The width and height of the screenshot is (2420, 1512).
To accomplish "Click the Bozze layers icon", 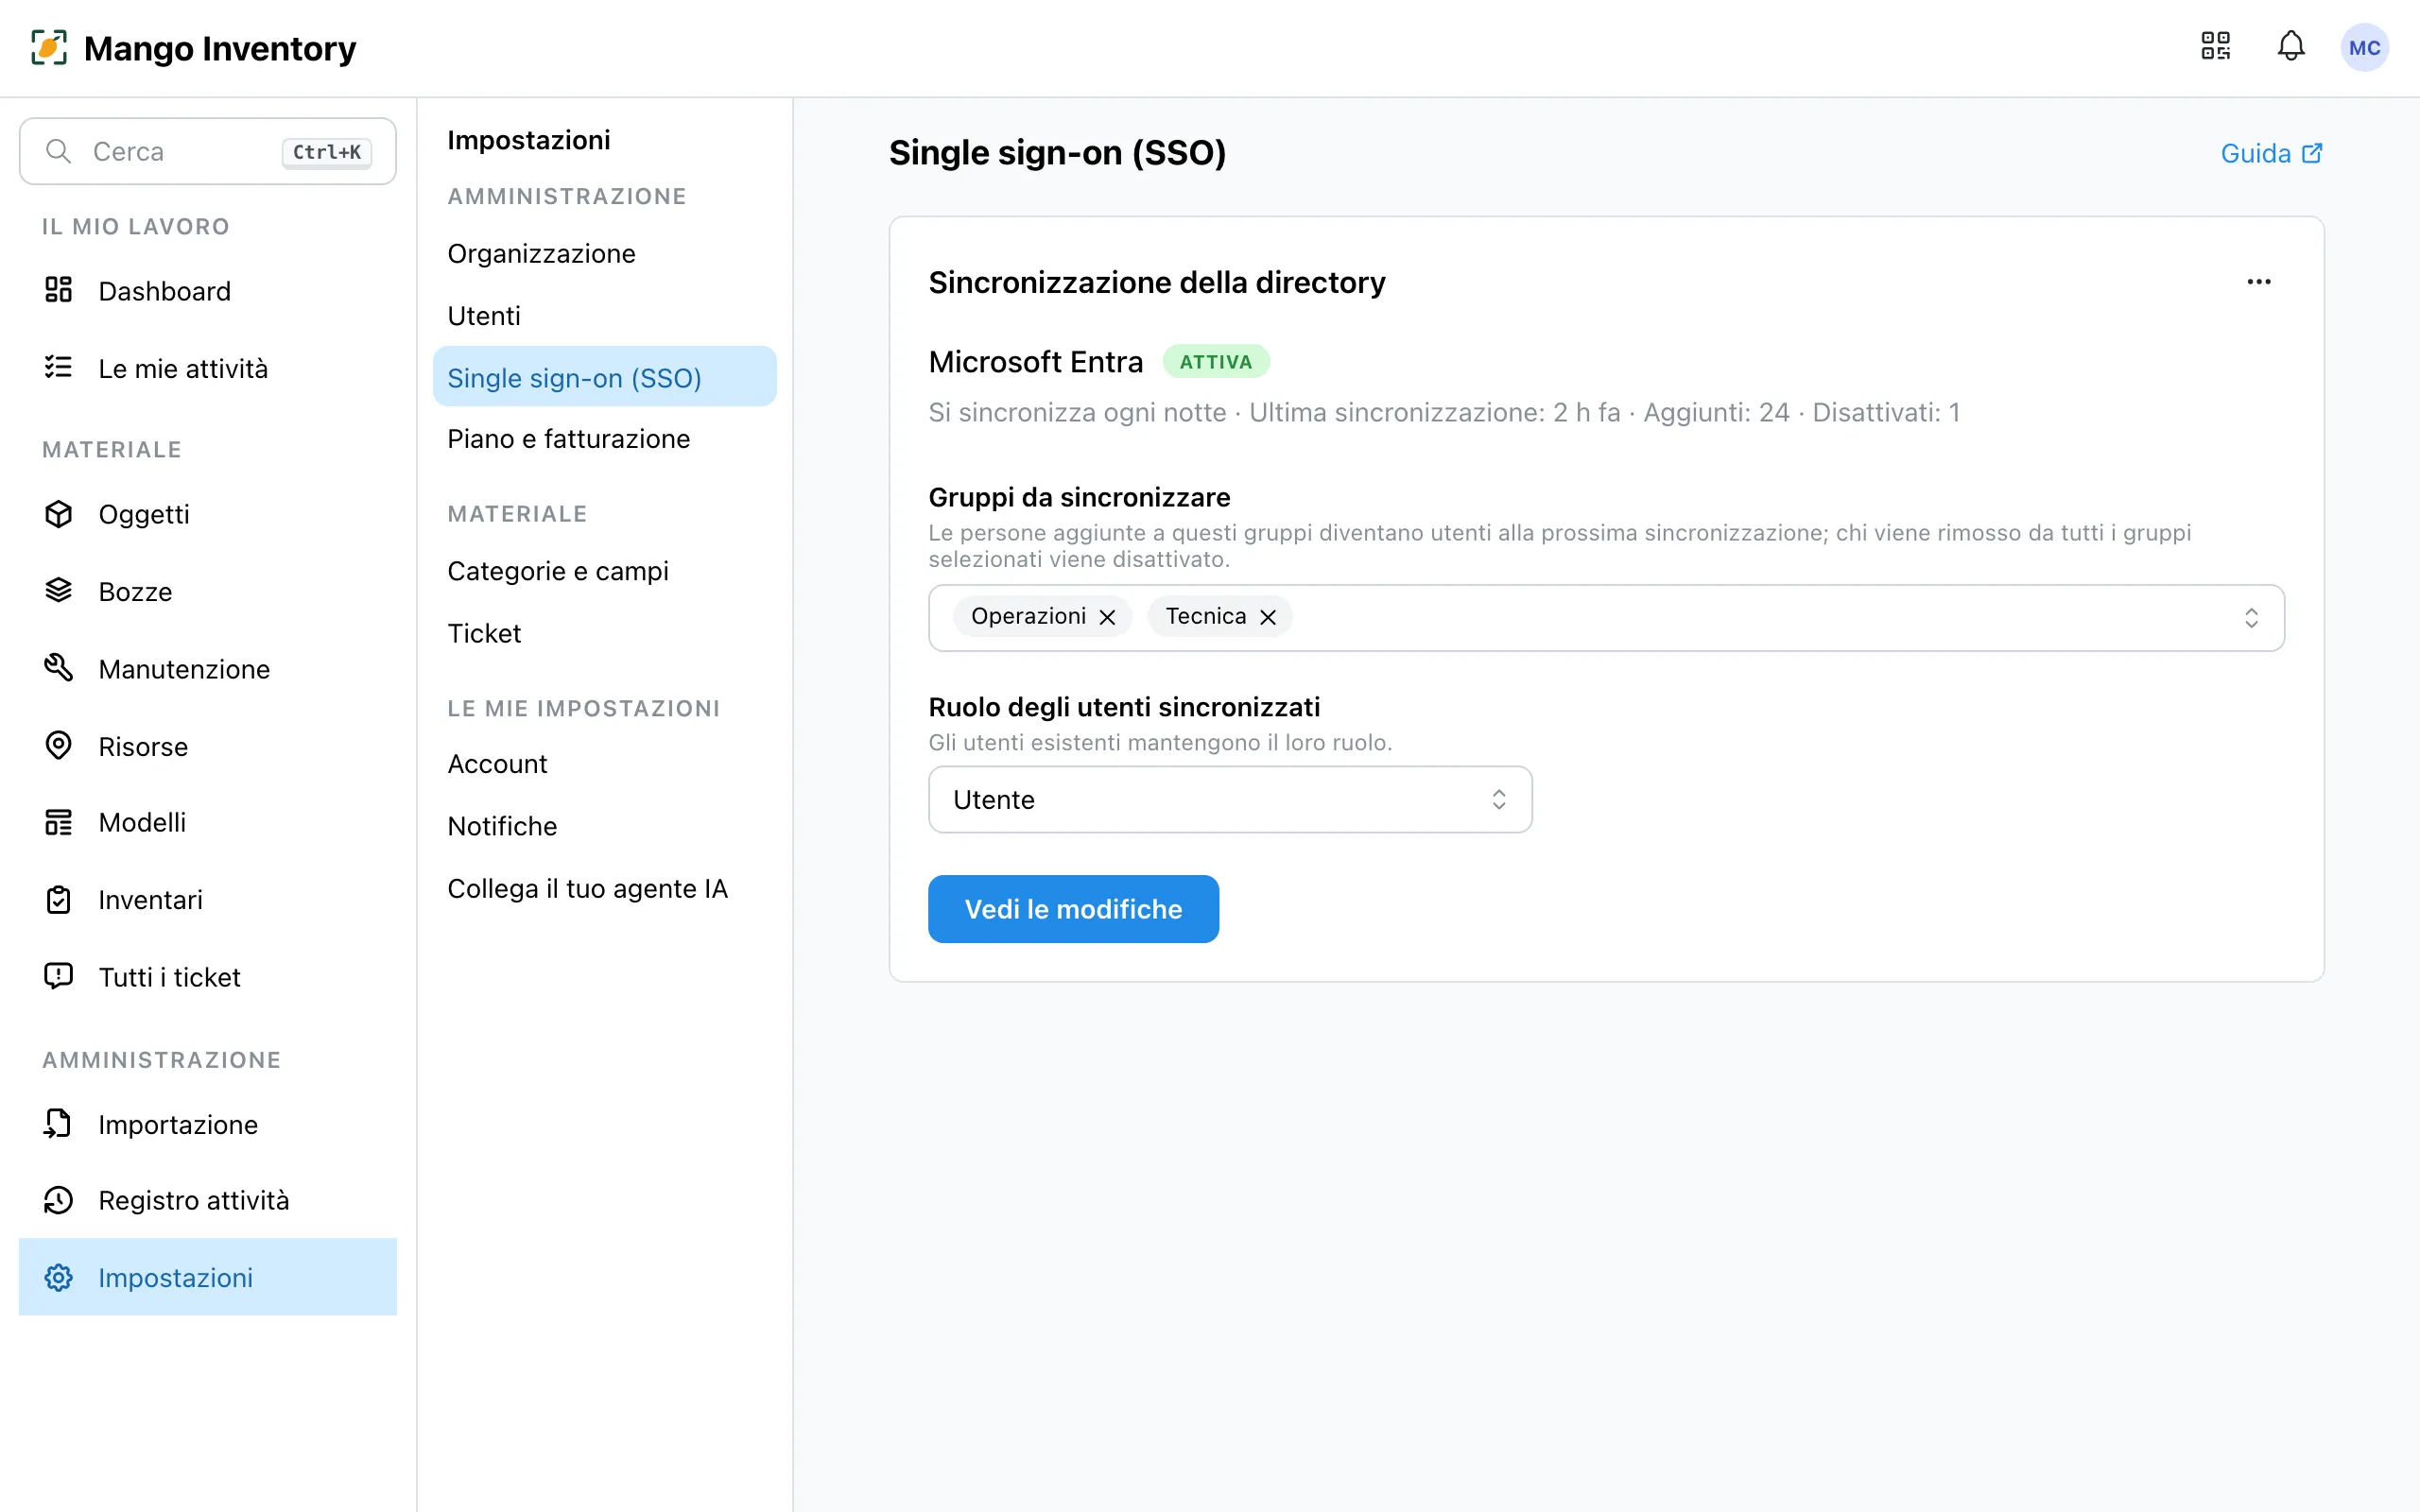I will 59,590.
